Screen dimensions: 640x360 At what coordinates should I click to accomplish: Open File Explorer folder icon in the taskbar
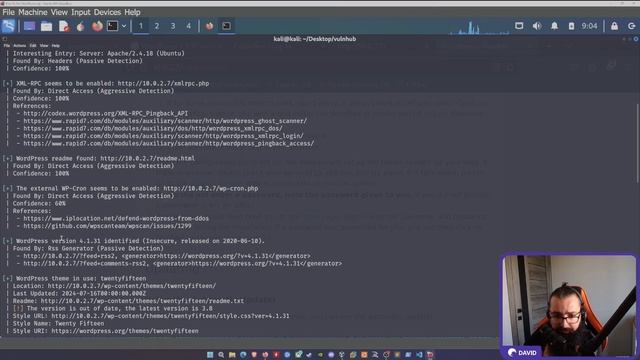point(232,355)
